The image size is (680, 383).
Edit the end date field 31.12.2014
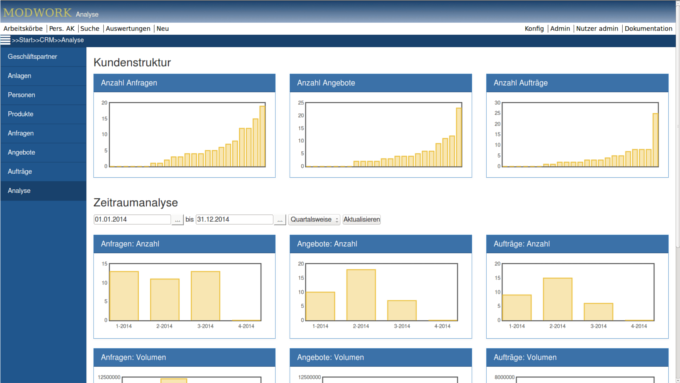coord(235,219)
